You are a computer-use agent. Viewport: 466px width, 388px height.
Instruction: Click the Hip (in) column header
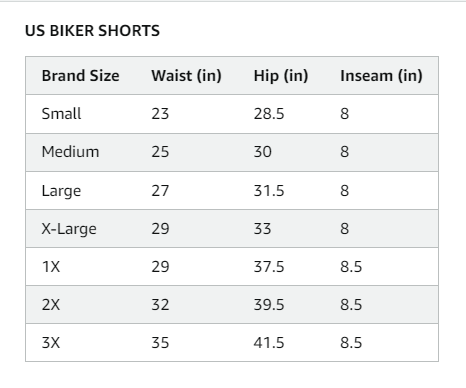tap(281, 76)
